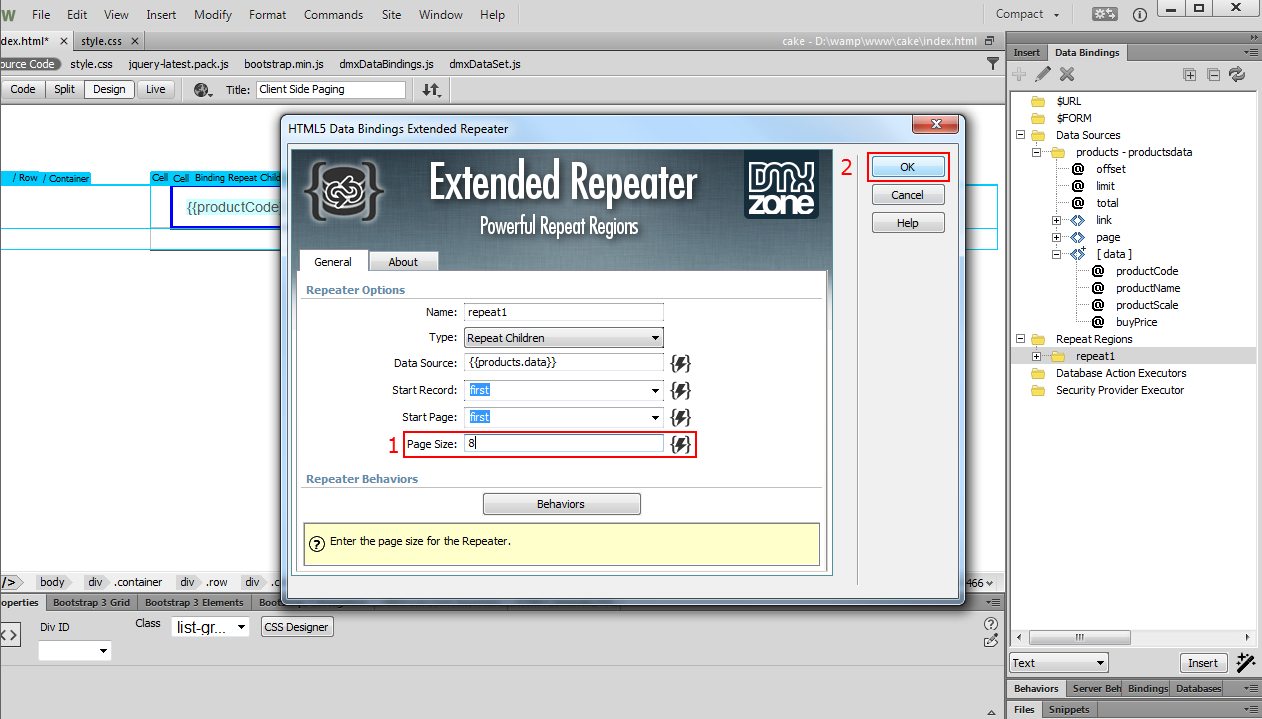Screen dimensions: 1262x719
Task: Switch to the About tab in the dialog
Action: (x=403, y=262)
